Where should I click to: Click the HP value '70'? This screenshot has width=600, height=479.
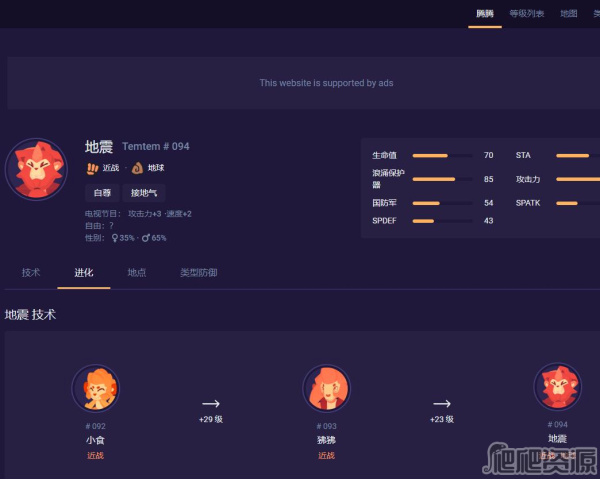[488, 155]
